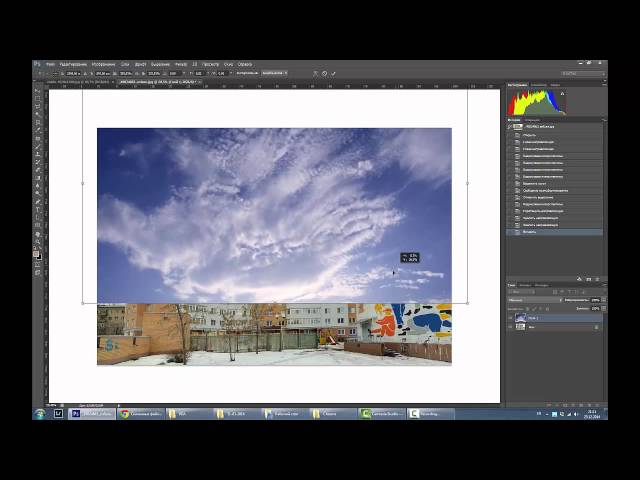Screen dimensions: 640x480
Task: Open the status bar info arrow
Action: 119,405
